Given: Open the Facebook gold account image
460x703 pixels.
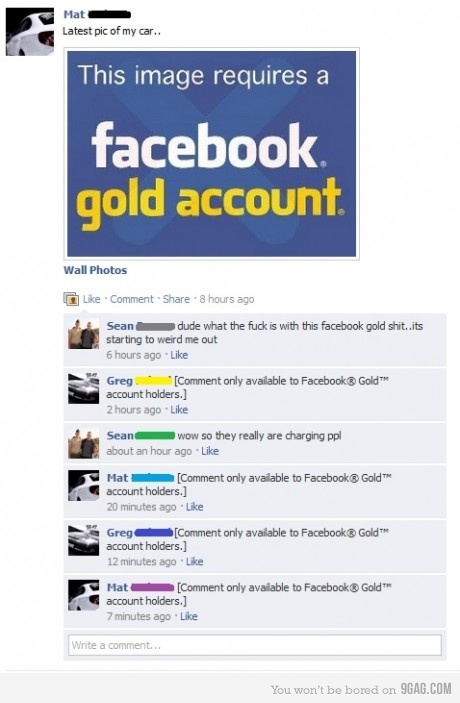Looking at the screenshot, I should click(212, 154).
